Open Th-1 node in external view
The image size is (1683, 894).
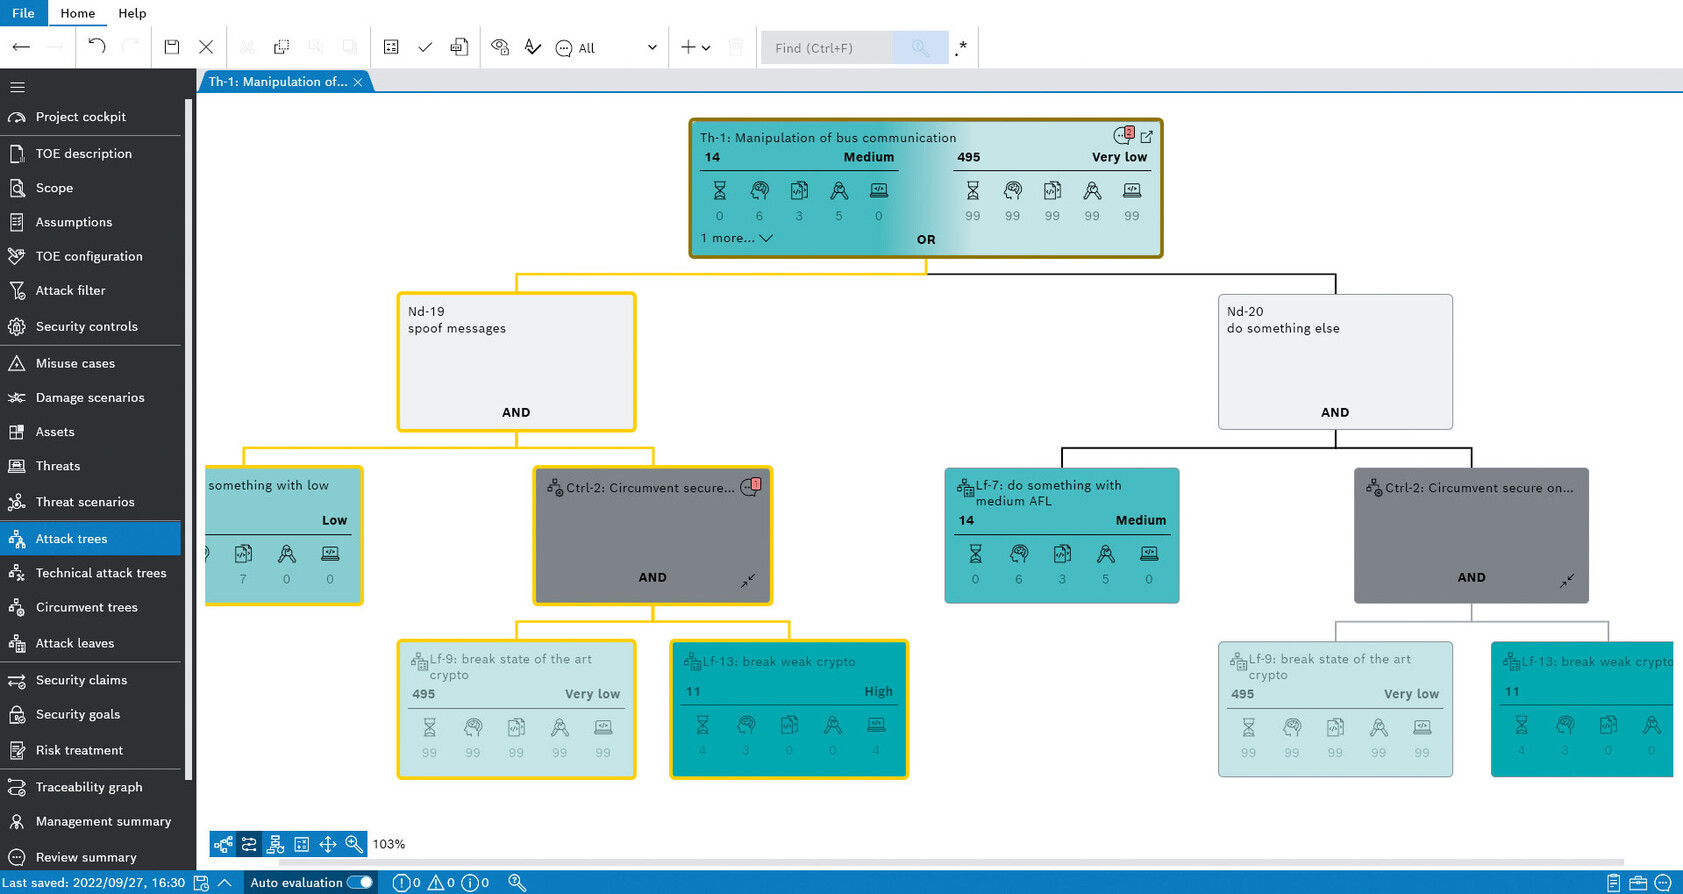(1147, 136)
